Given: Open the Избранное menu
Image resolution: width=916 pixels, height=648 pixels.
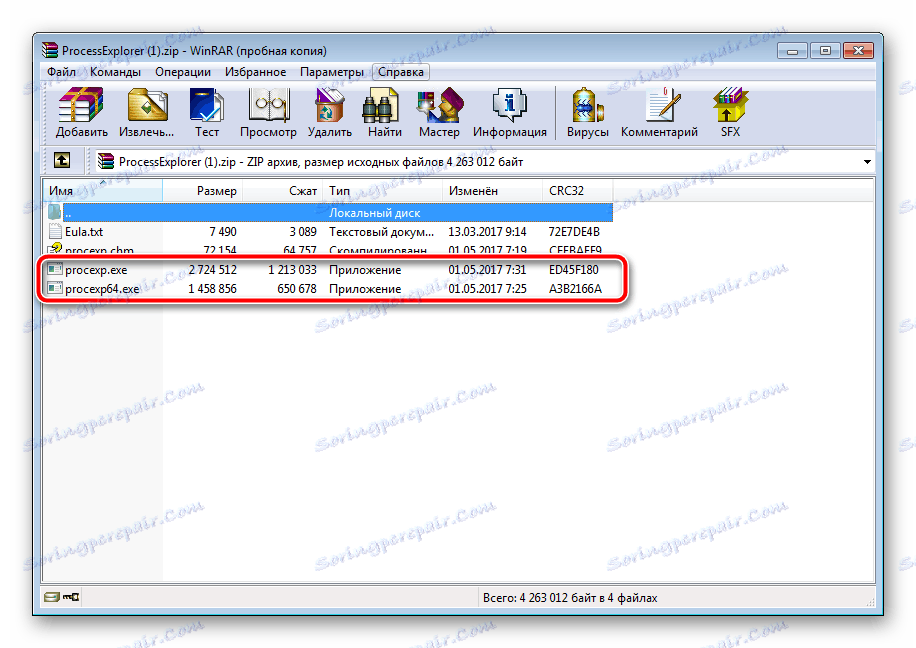Looking at the screenshot, I should [255, 72].
